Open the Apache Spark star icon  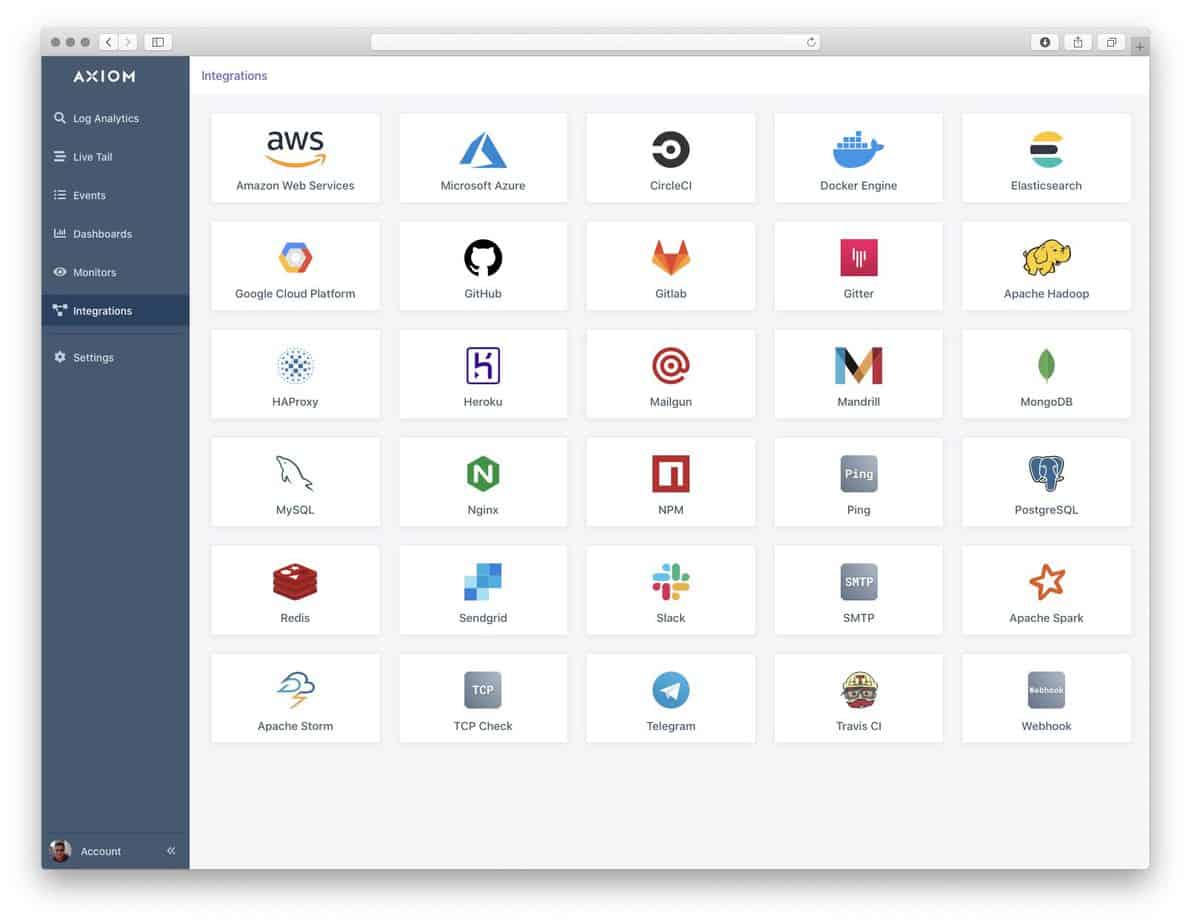pos(1046,581)
